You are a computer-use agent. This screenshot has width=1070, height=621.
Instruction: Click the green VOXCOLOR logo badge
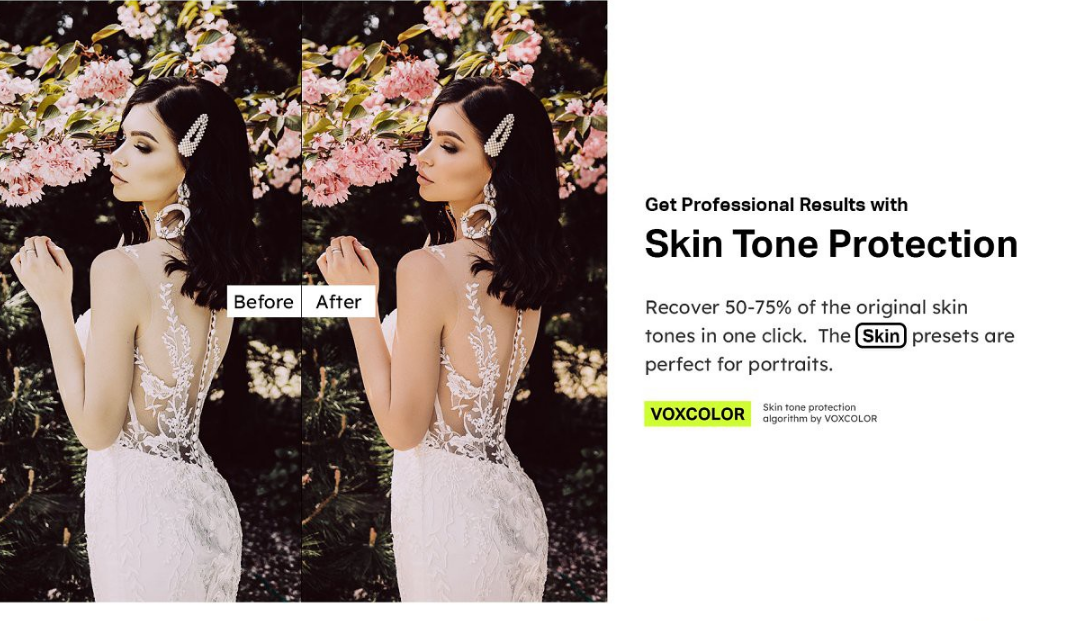pos(697,414)
